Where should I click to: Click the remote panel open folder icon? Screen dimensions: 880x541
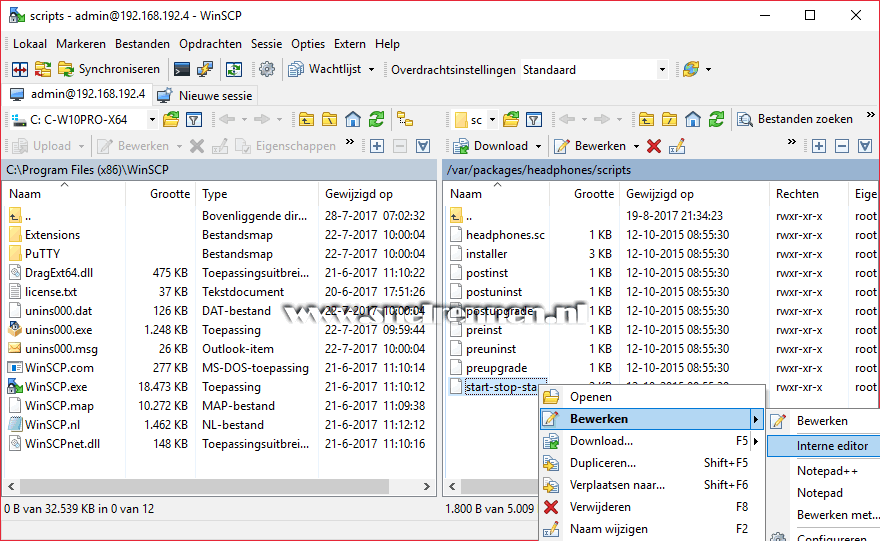pos(511,119)
